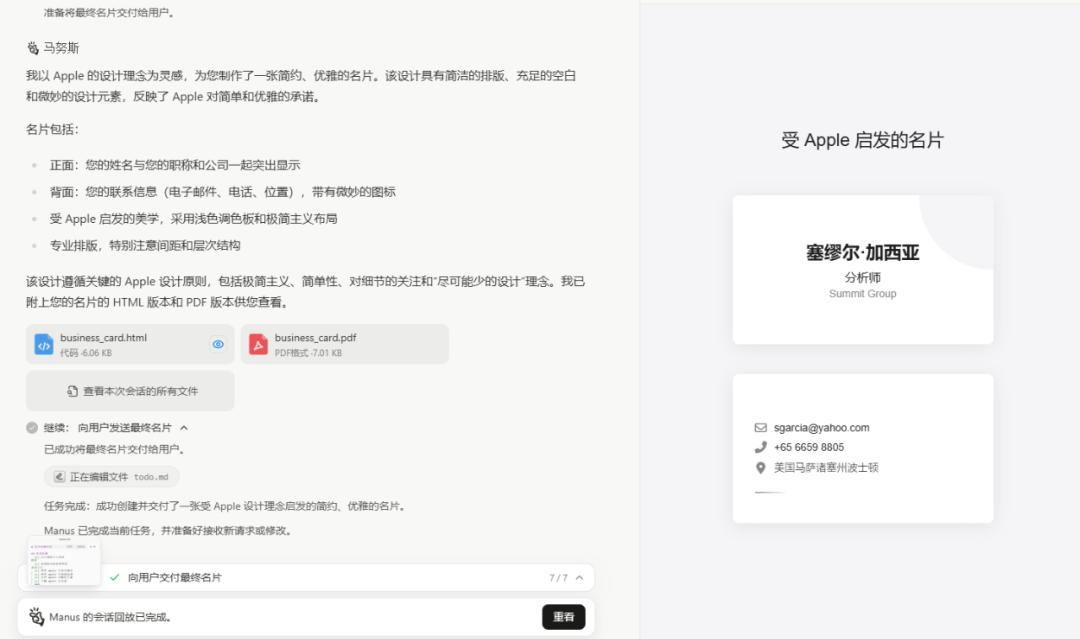Click the gray completed-step check circle
This screenshot has width=1080, height=639.
point(32,428)
